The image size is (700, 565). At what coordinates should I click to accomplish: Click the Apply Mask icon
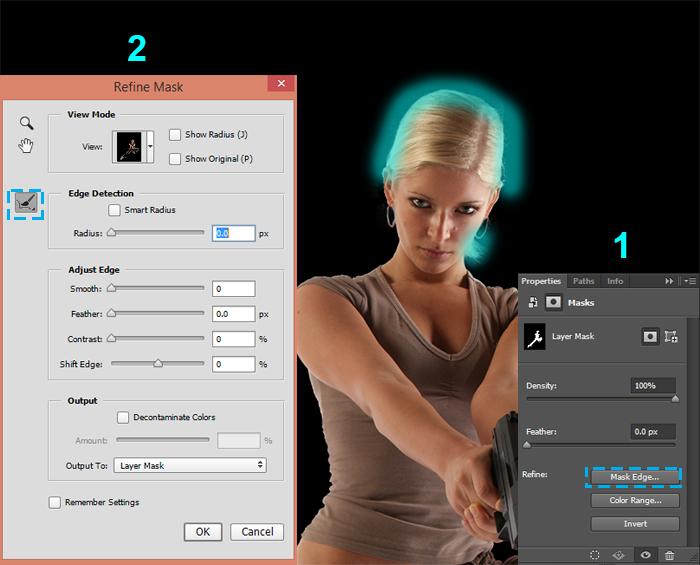(618, 555)
